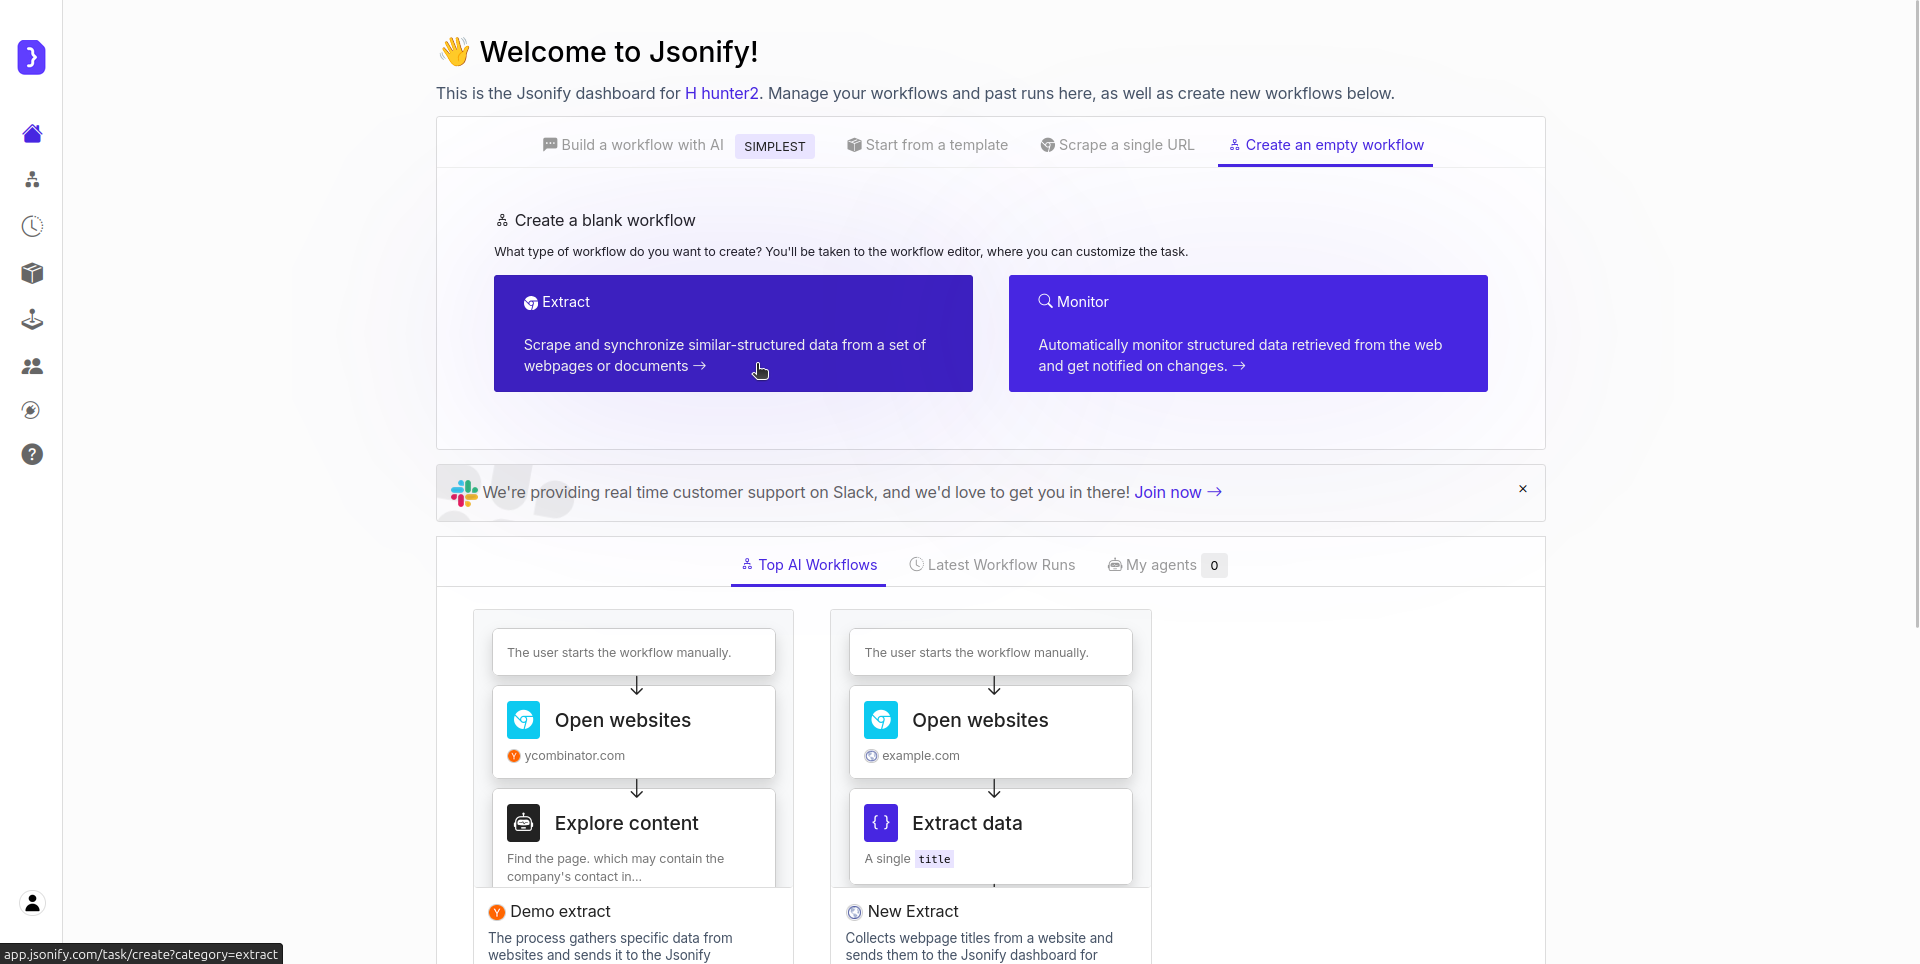Open the New Extract workflow thumbnail
The height and width of the screenshot is (964, 1920).
click(990, 780)
